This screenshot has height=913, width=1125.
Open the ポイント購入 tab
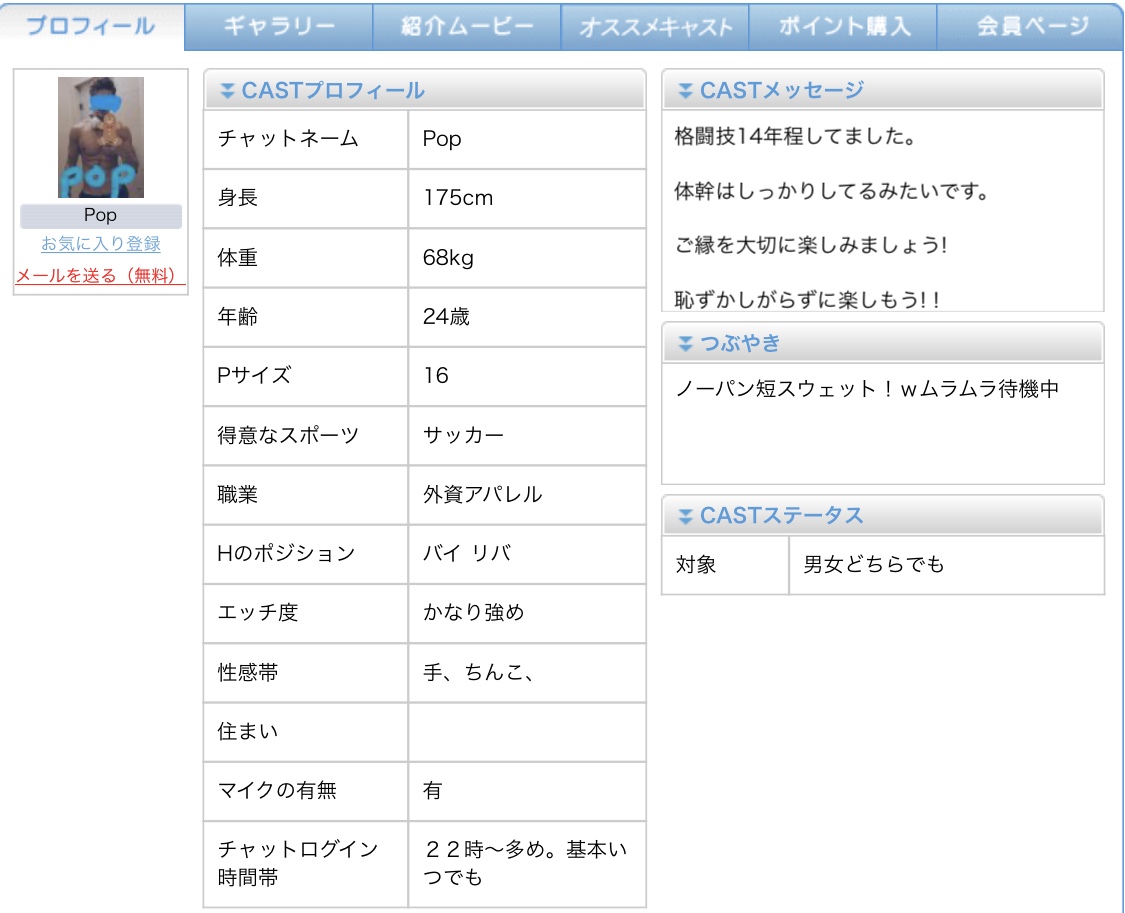(x=843, y=26)
